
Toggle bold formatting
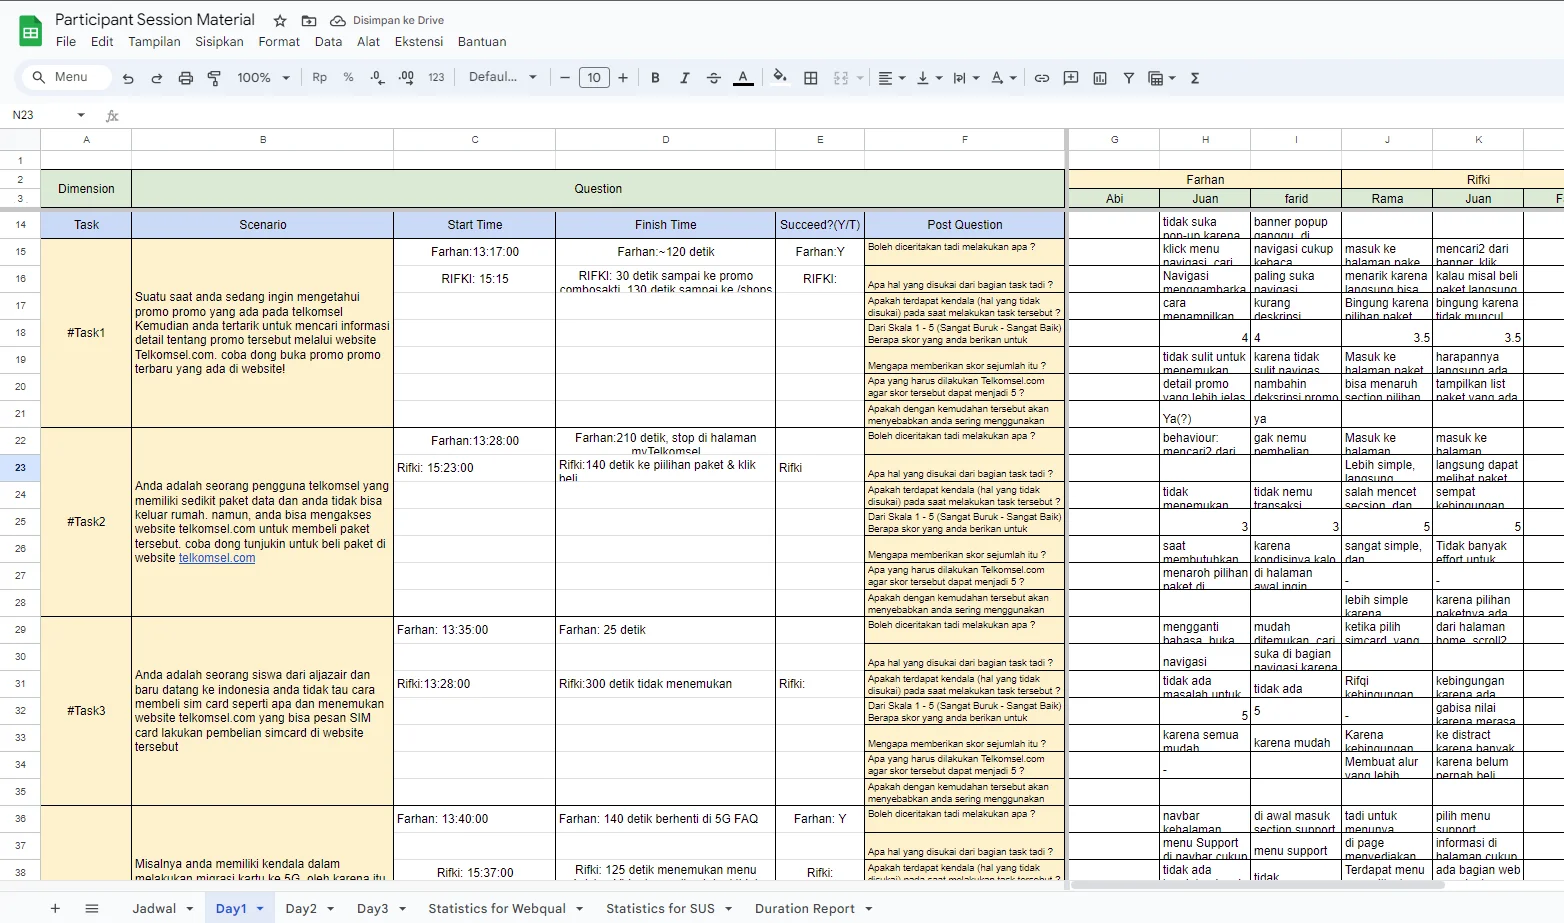point(656,78)
